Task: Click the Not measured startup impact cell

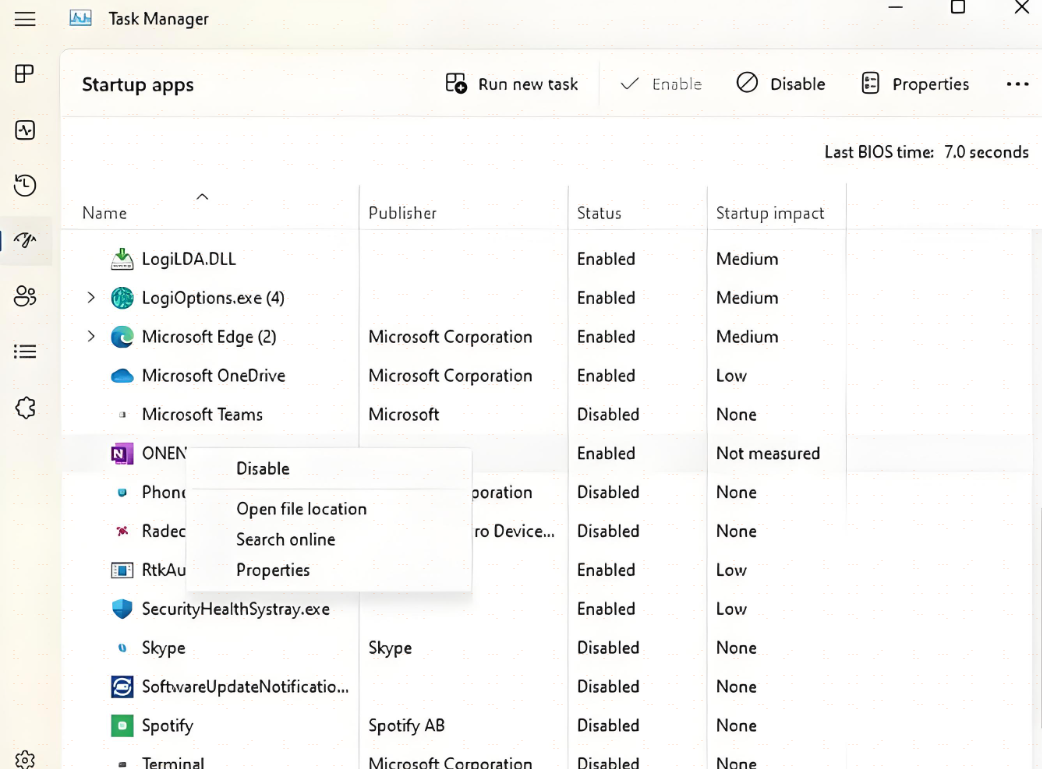Action: [x=768, y=453]
